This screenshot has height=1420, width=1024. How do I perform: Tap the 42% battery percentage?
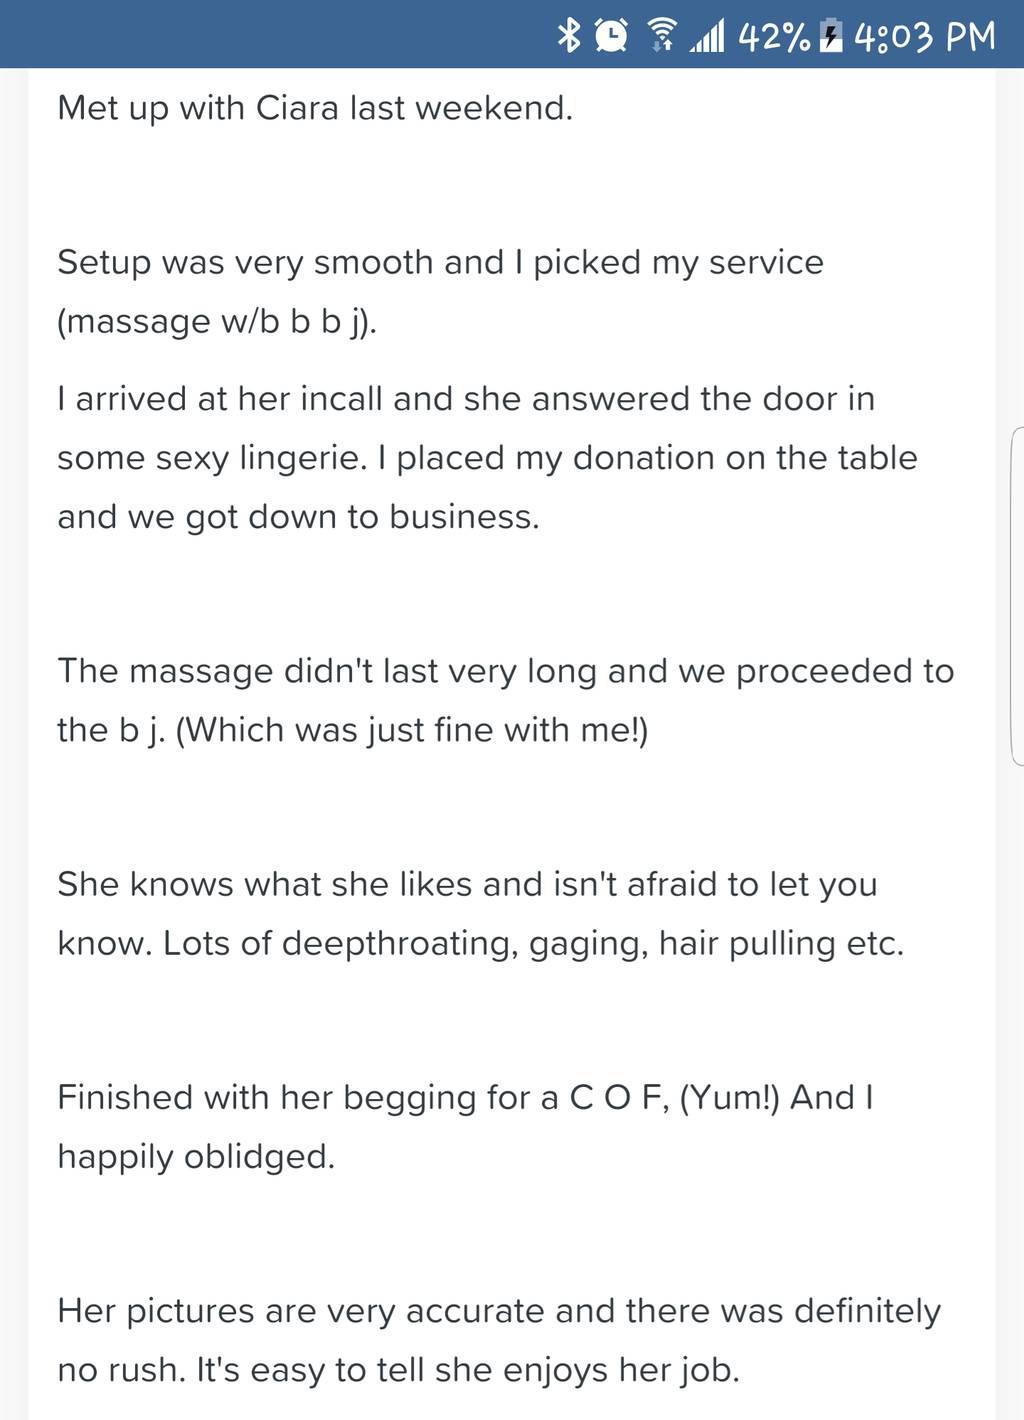pos(774,36)
